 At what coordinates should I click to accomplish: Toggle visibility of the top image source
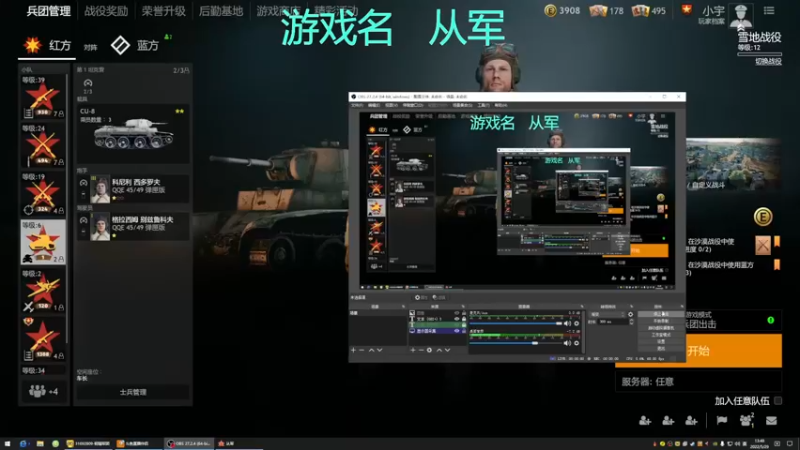(457, 313)
